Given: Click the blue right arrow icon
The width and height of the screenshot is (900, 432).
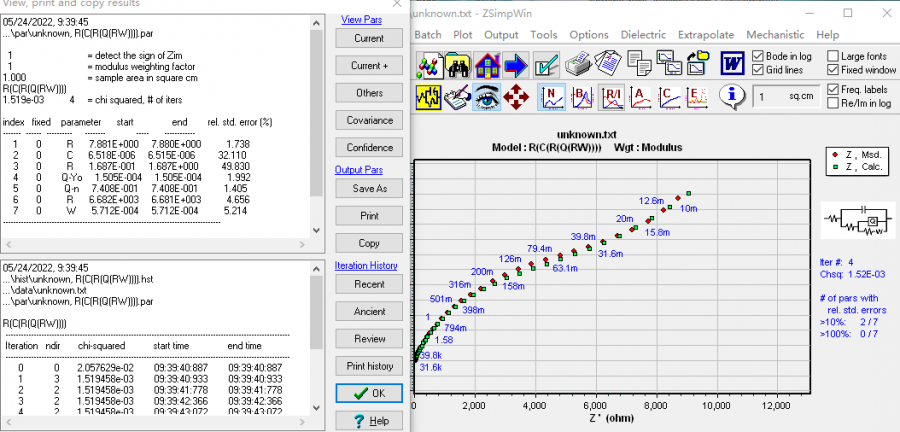Looking at the screenshot, I should [516, 65].
